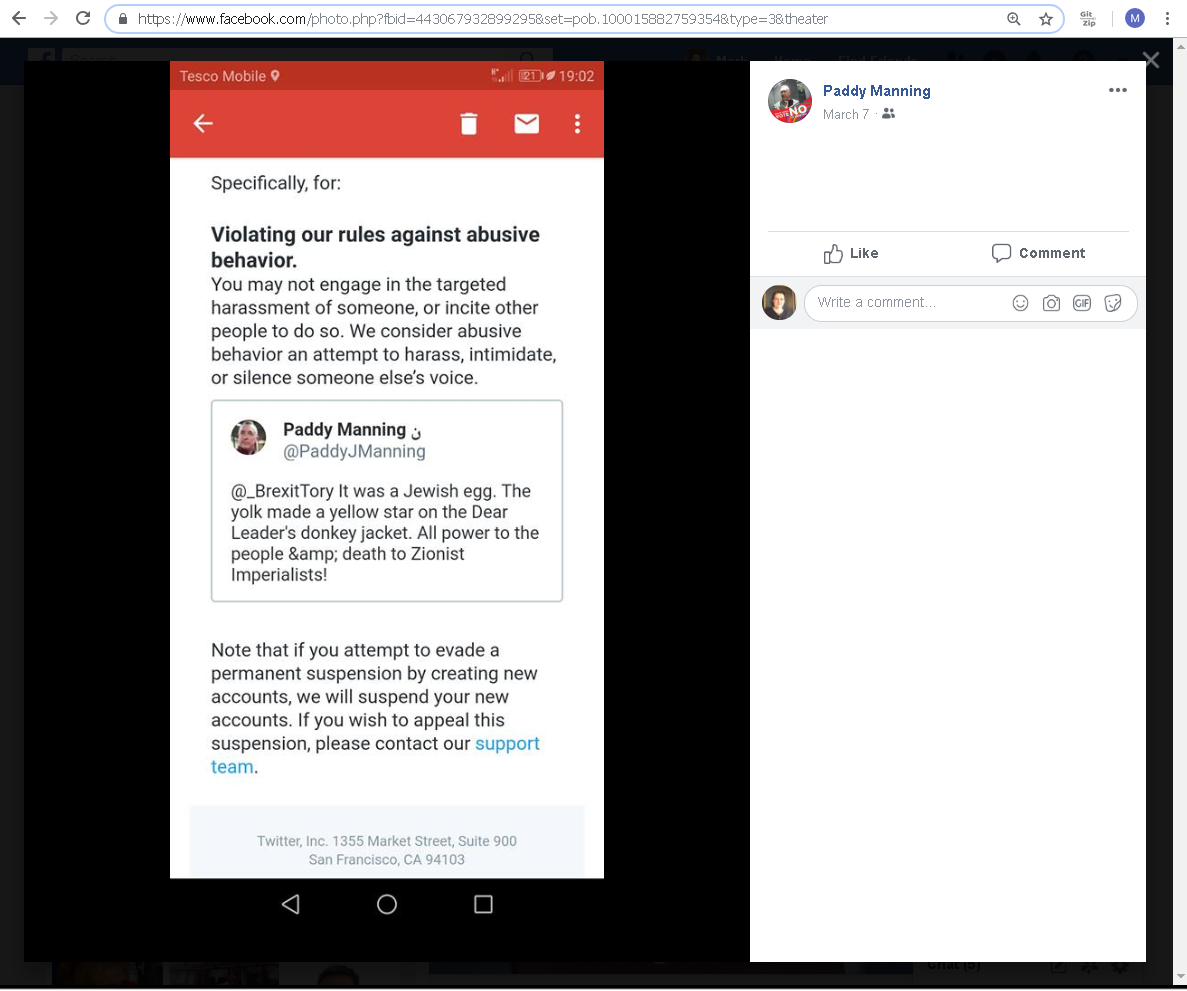Post a sticker in the comment
Image resolution: width=1187 pixels, height=991 pixels.
(1113, 303)
